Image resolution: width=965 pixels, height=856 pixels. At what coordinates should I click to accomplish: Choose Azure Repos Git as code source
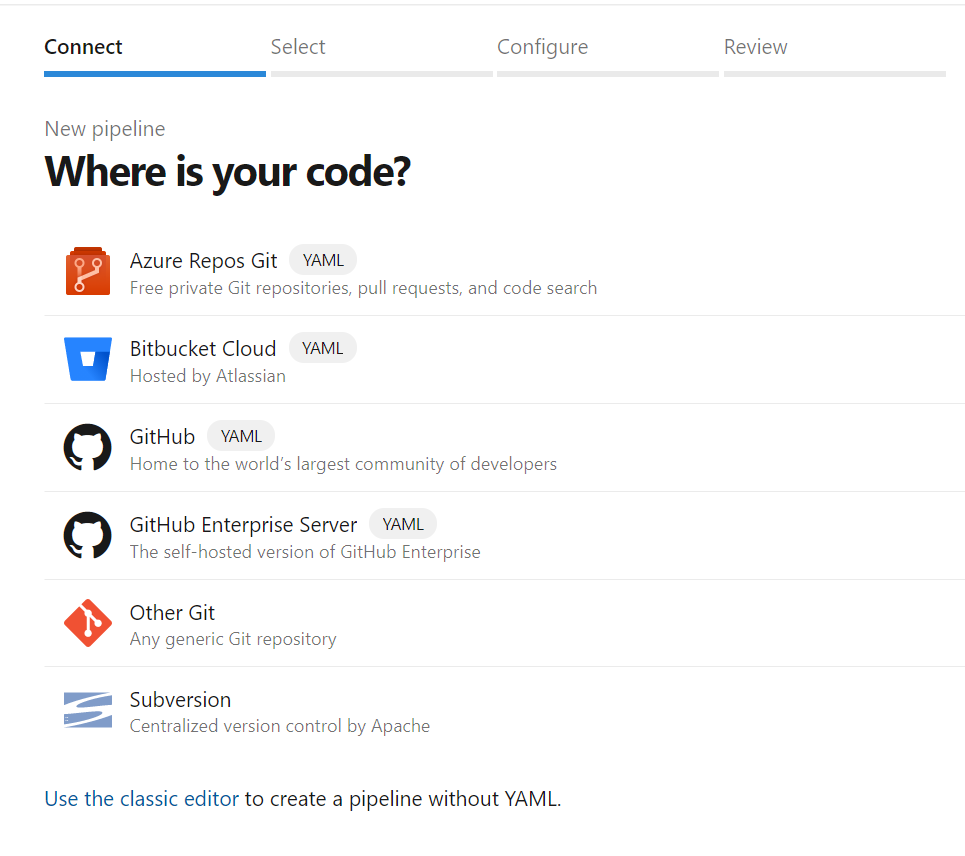tap(203, 261)
